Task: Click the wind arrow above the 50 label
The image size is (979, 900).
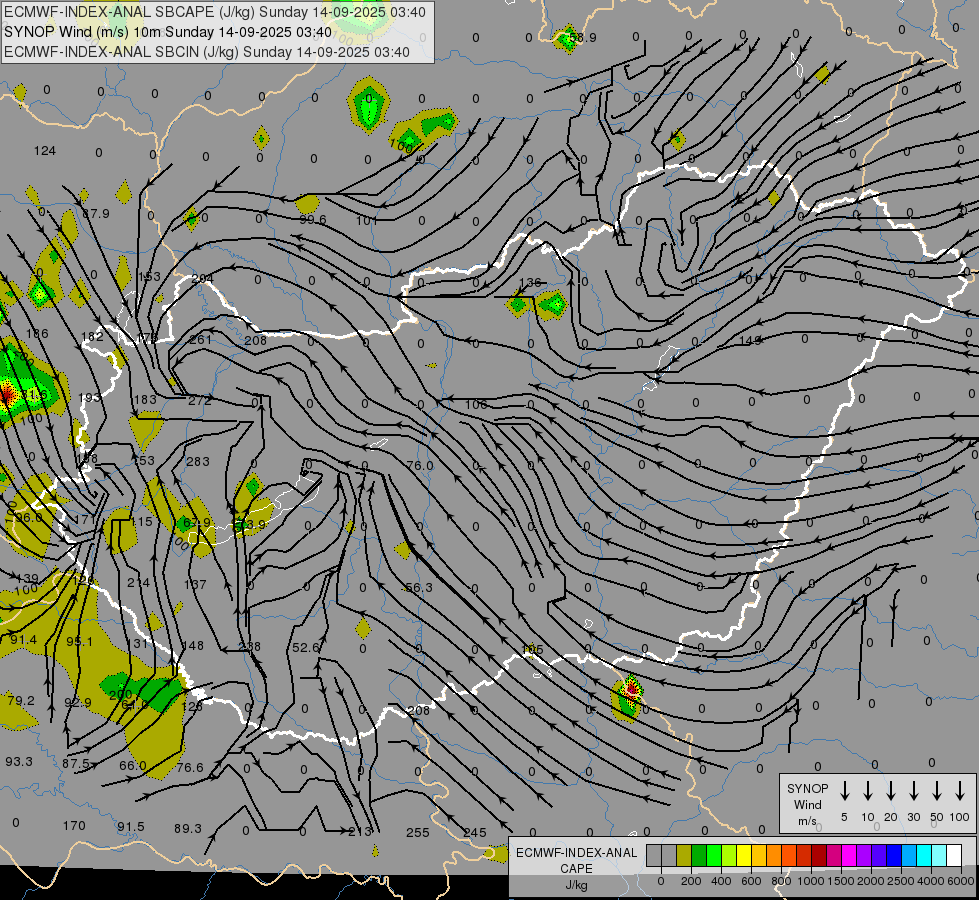Action: 937,791
